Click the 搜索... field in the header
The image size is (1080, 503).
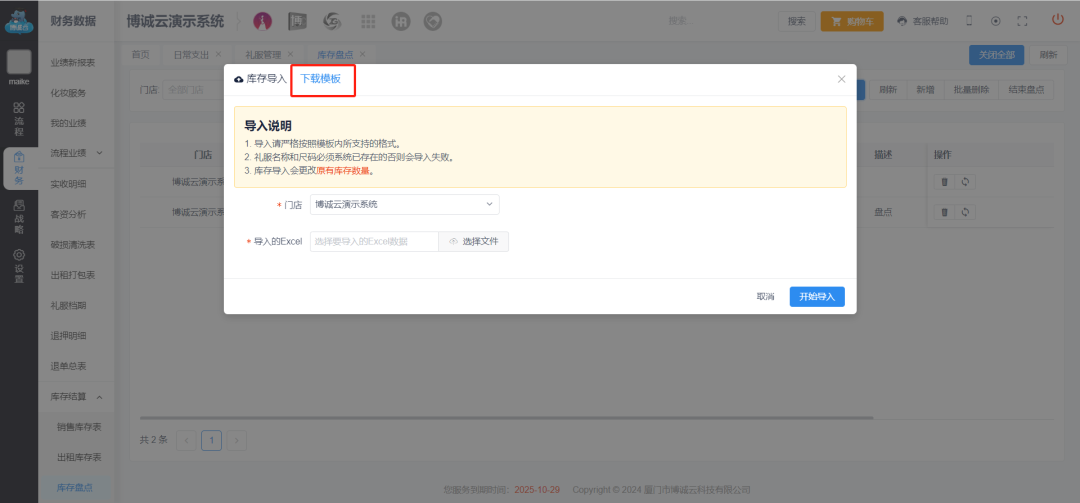pyautogui.click(x=718, y=21)
